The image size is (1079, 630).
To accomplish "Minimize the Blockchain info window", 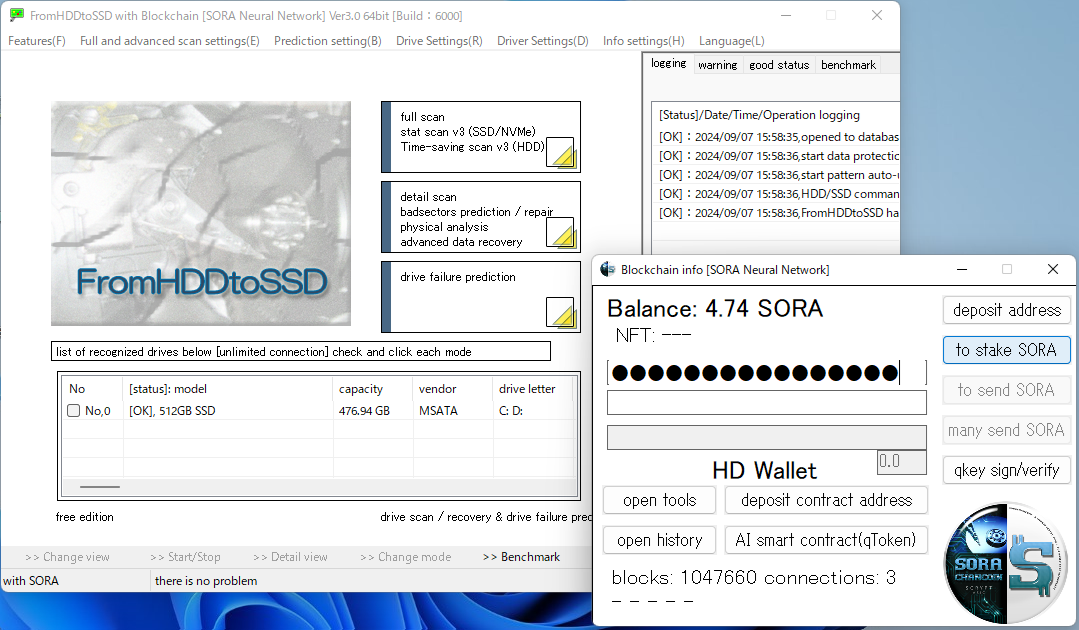I will [962, 270].
